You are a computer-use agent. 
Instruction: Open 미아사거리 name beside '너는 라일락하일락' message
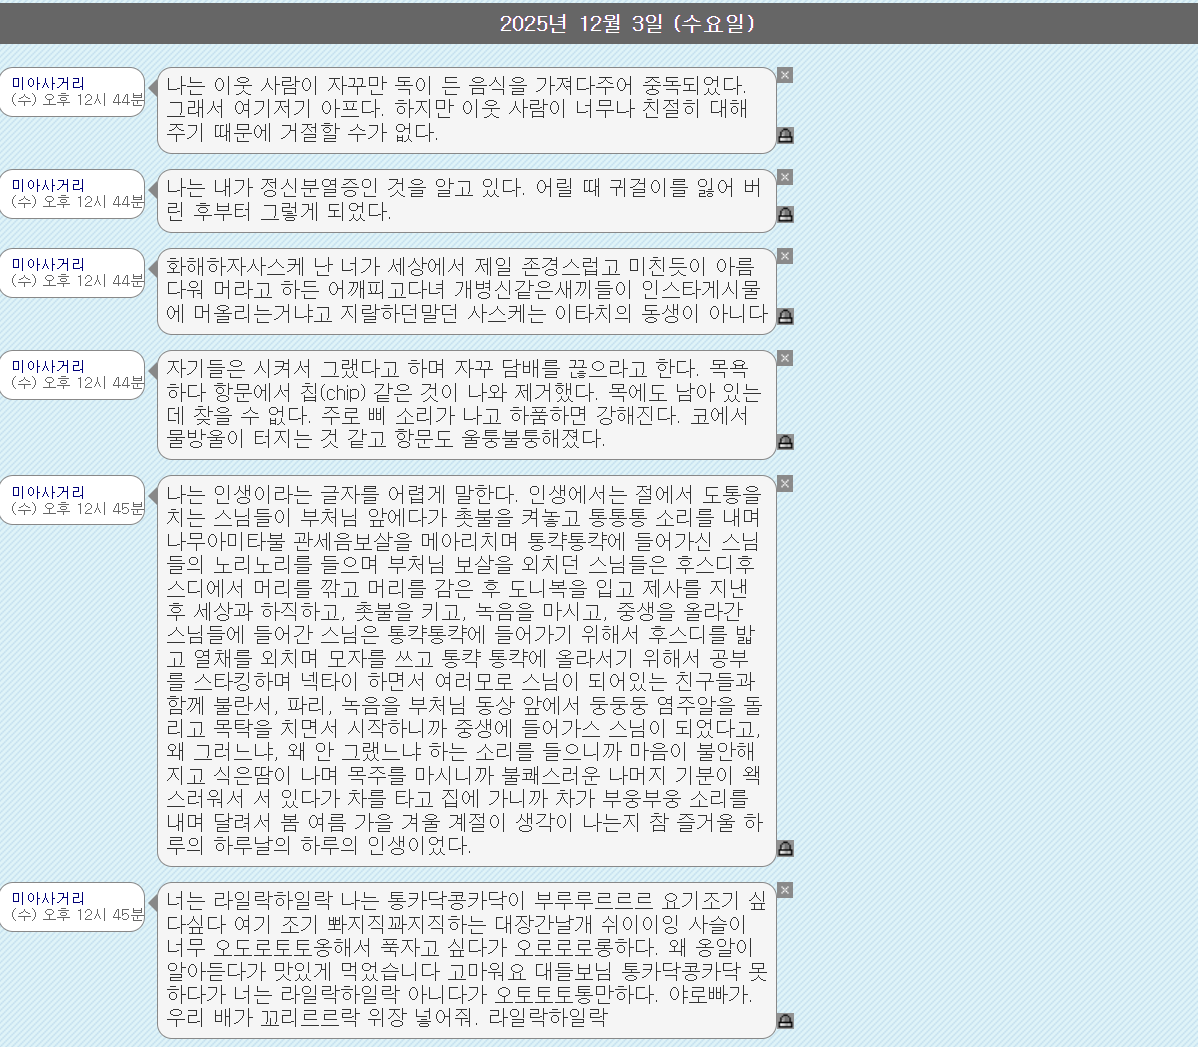48,899
